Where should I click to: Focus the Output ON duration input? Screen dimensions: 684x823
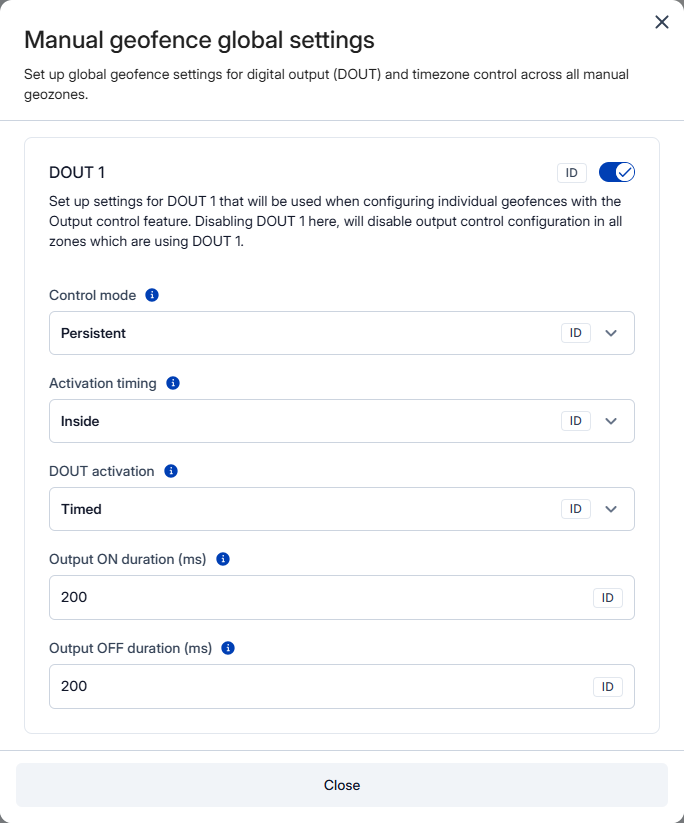coord(310,598)
